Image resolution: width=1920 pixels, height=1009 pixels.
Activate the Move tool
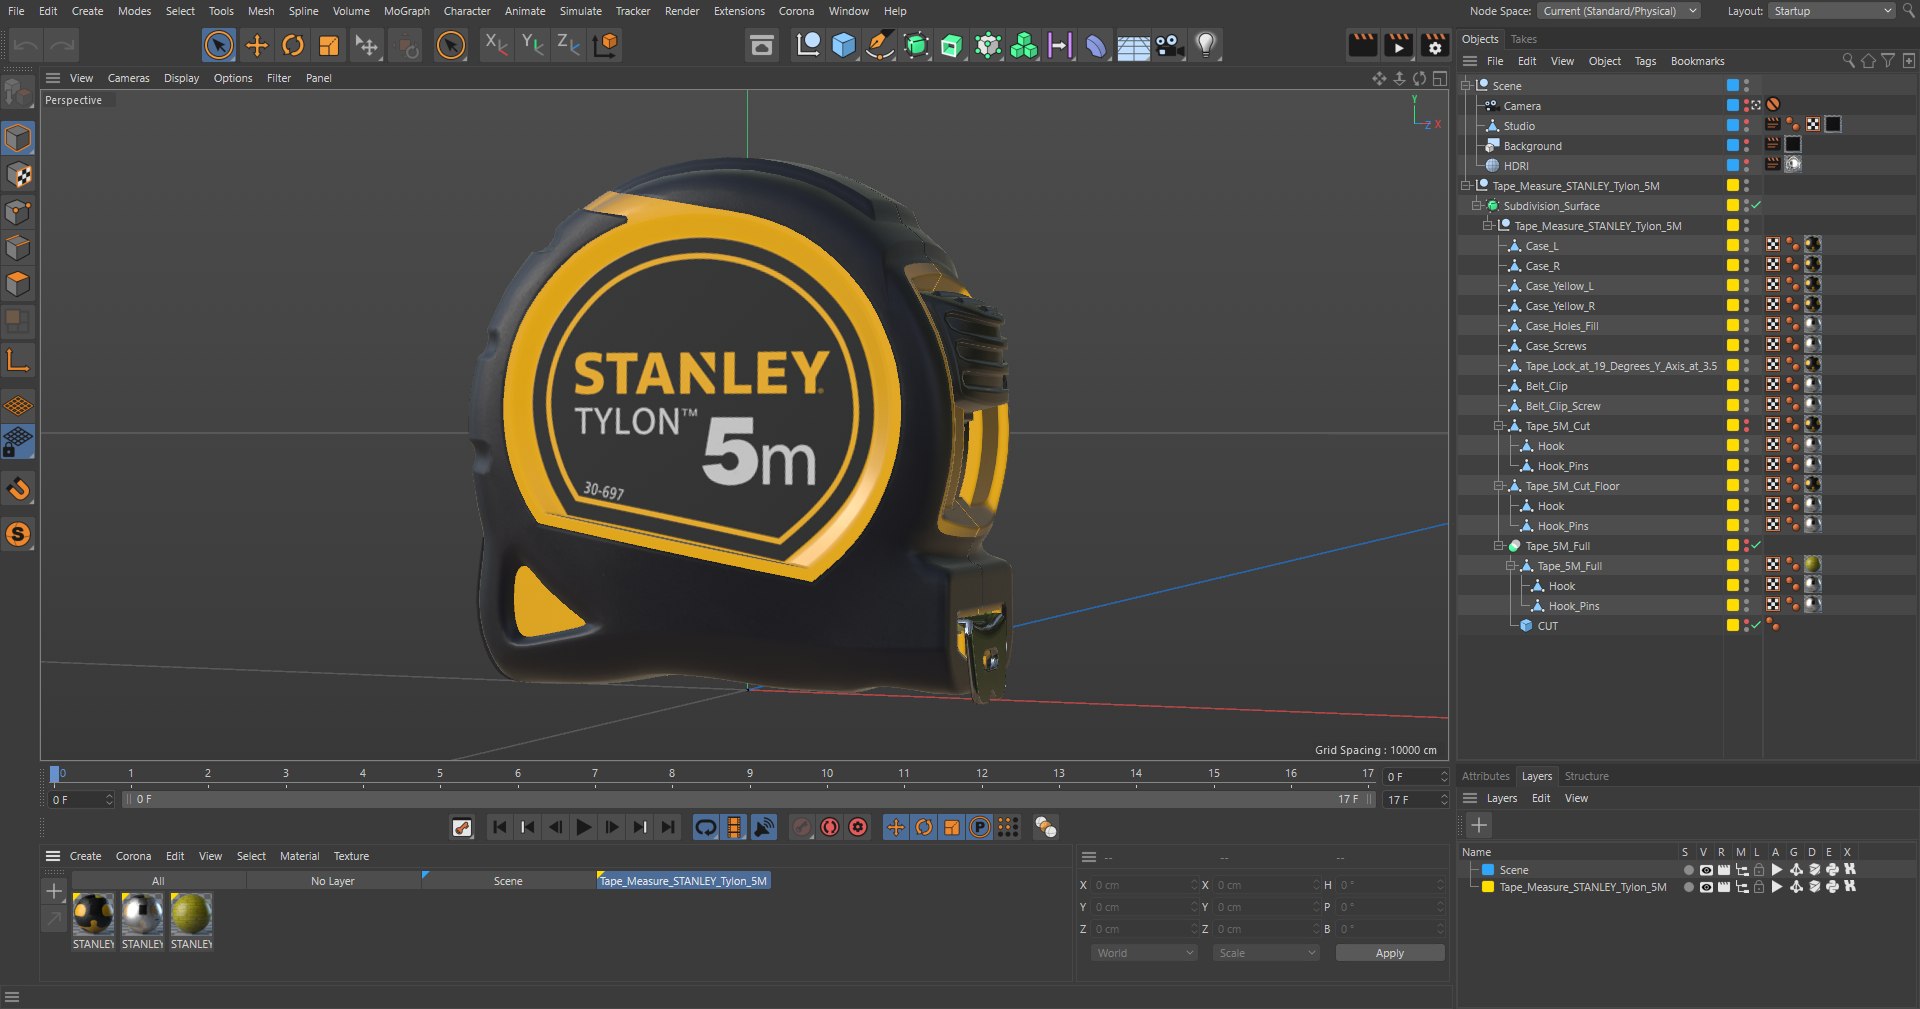coord(256,45)
